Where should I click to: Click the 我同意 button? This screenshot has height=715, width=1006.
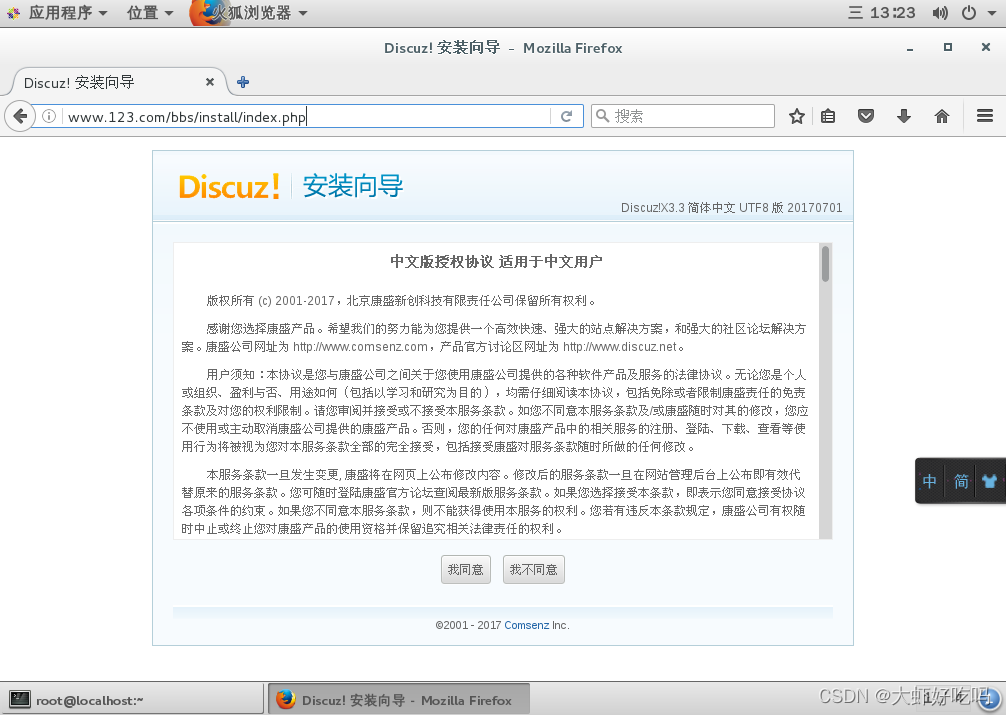coord(466,569)
